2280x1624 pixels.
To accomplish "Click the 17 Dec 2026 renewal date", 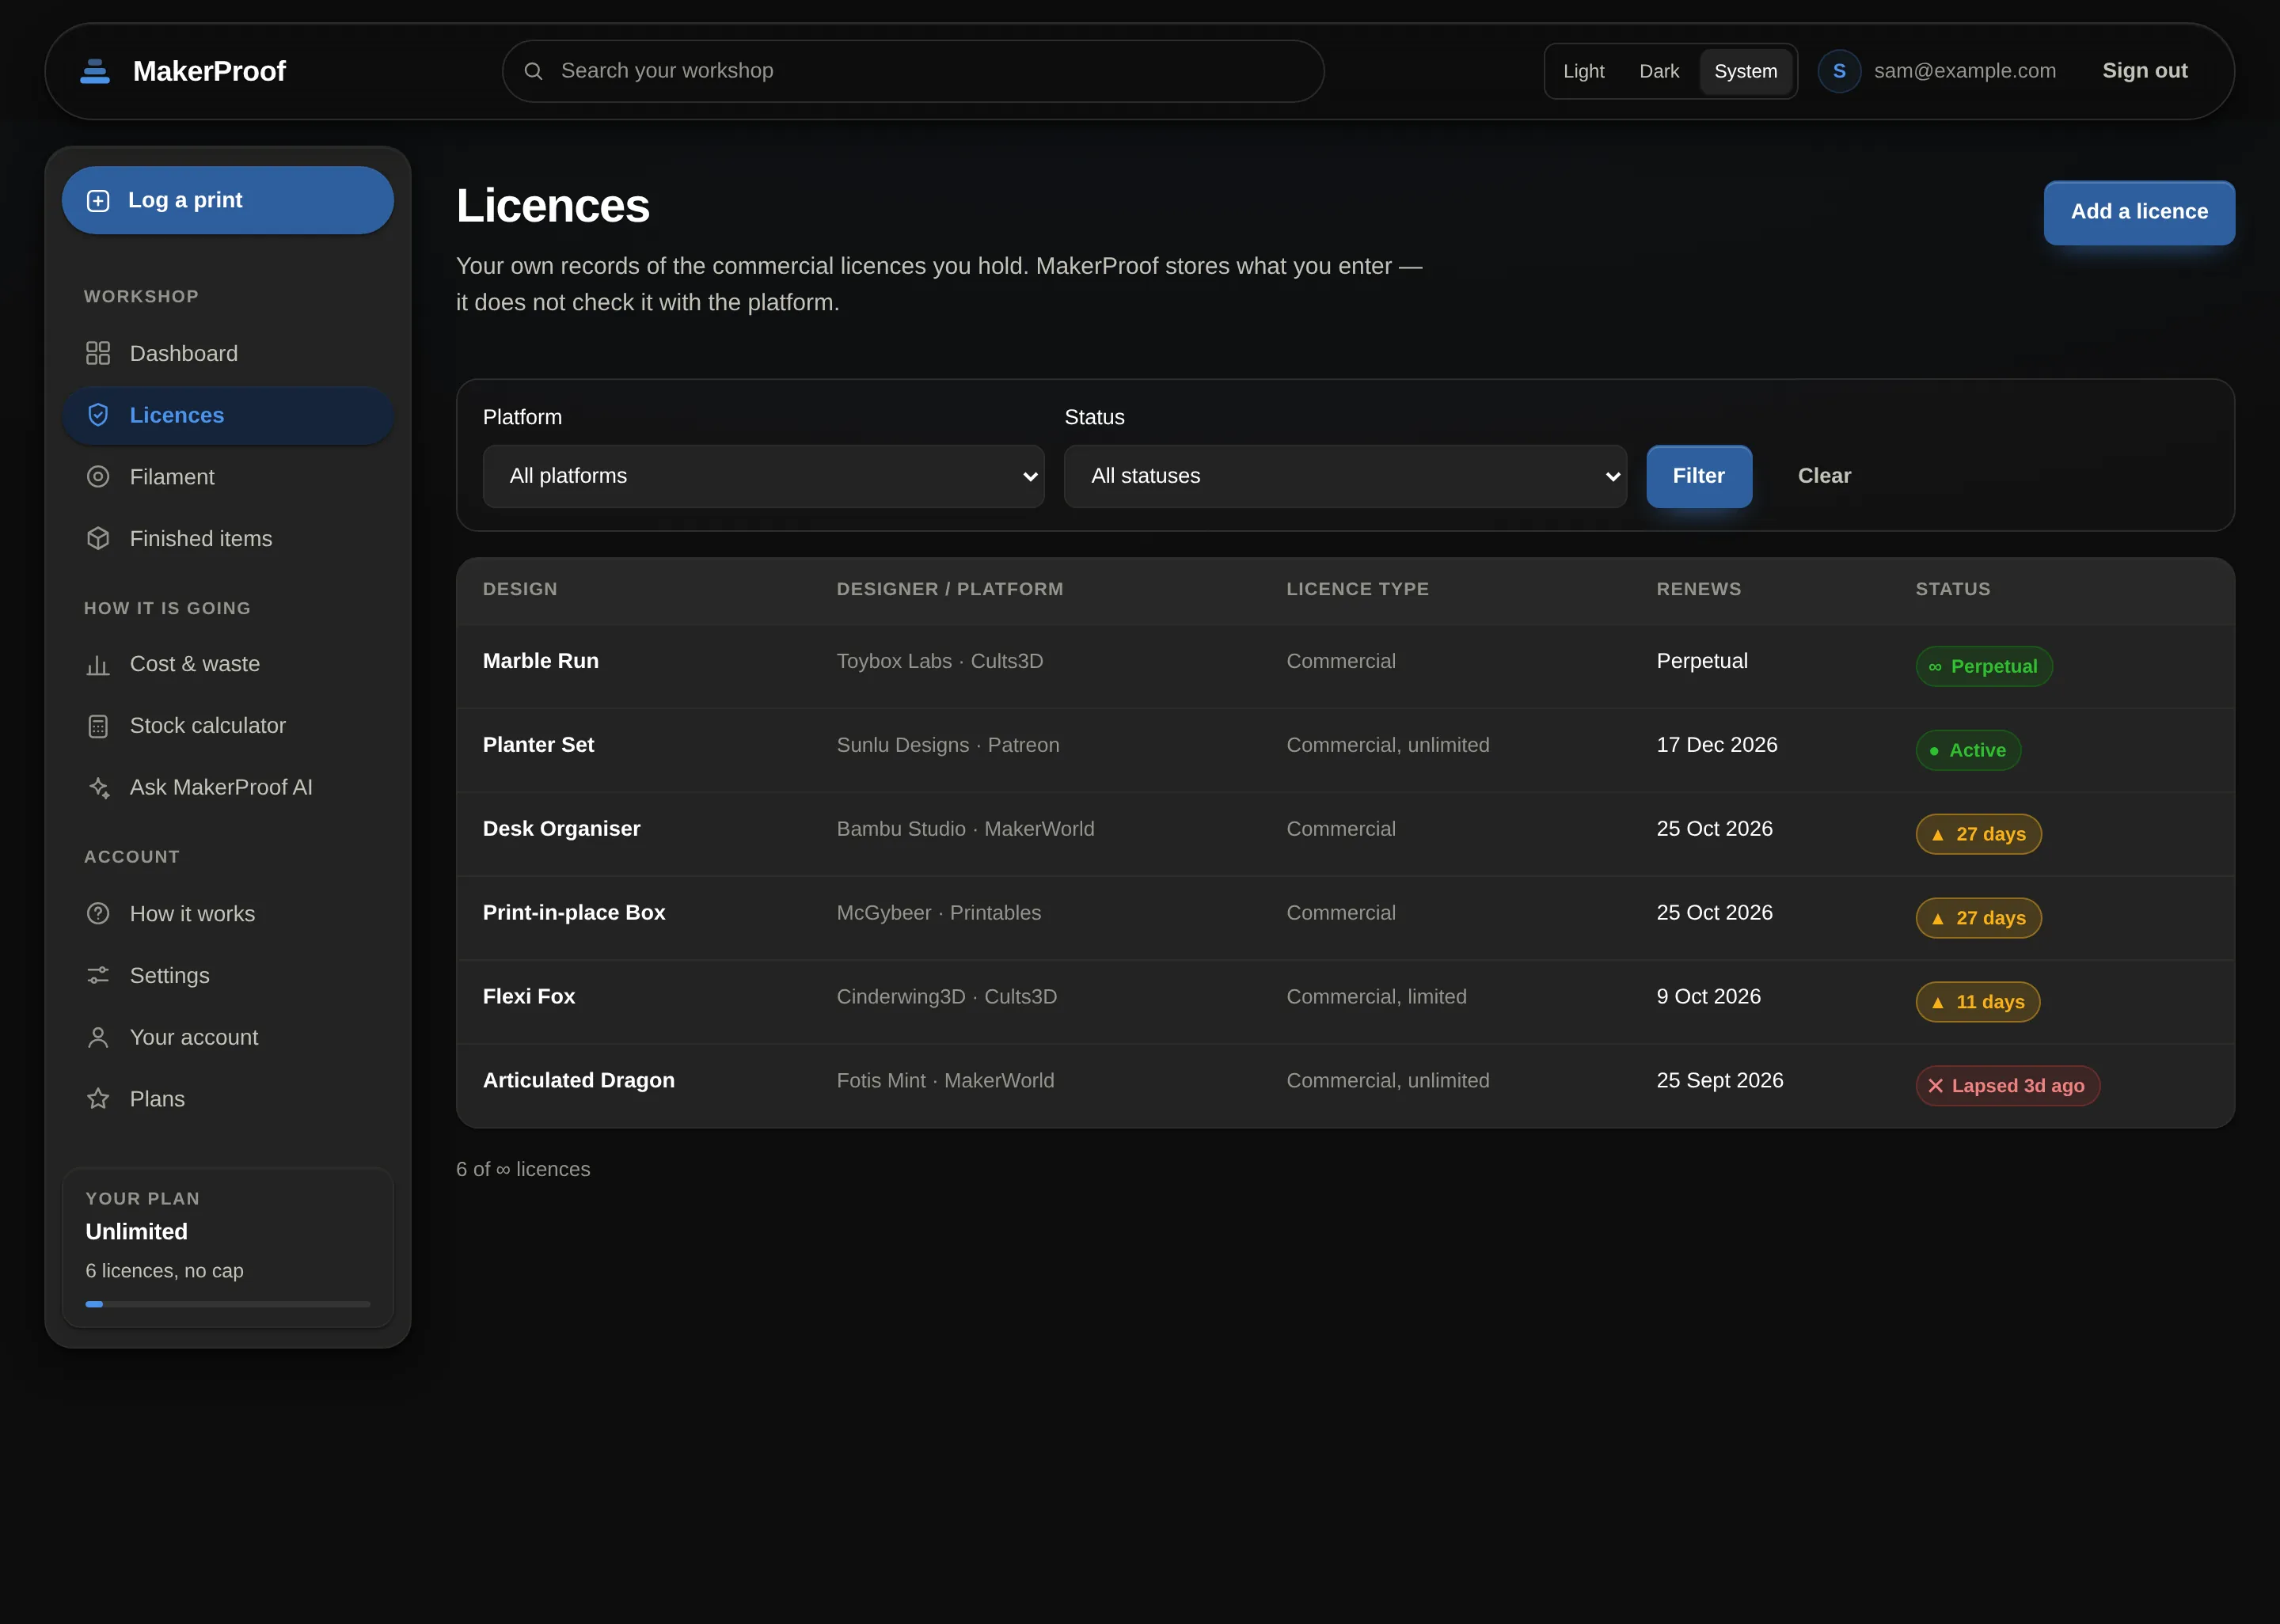I will (1717, 745).
